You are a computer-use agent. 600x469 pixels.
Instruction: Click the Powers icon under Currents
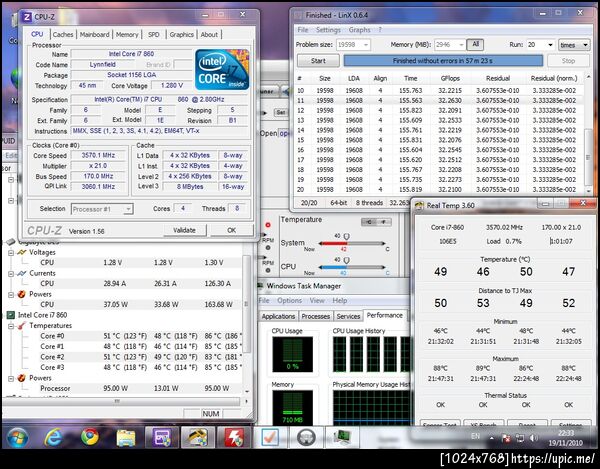coord(22,294)
